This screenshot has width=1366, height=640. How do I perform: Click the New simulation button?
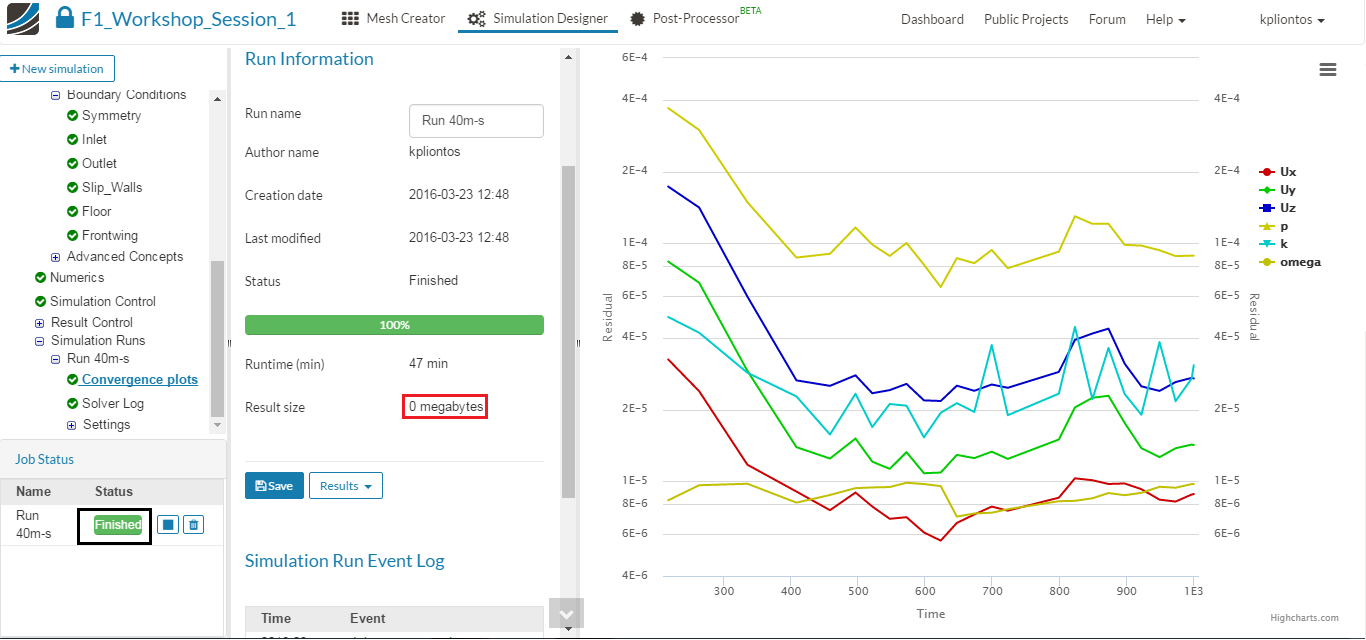point(57,69)
